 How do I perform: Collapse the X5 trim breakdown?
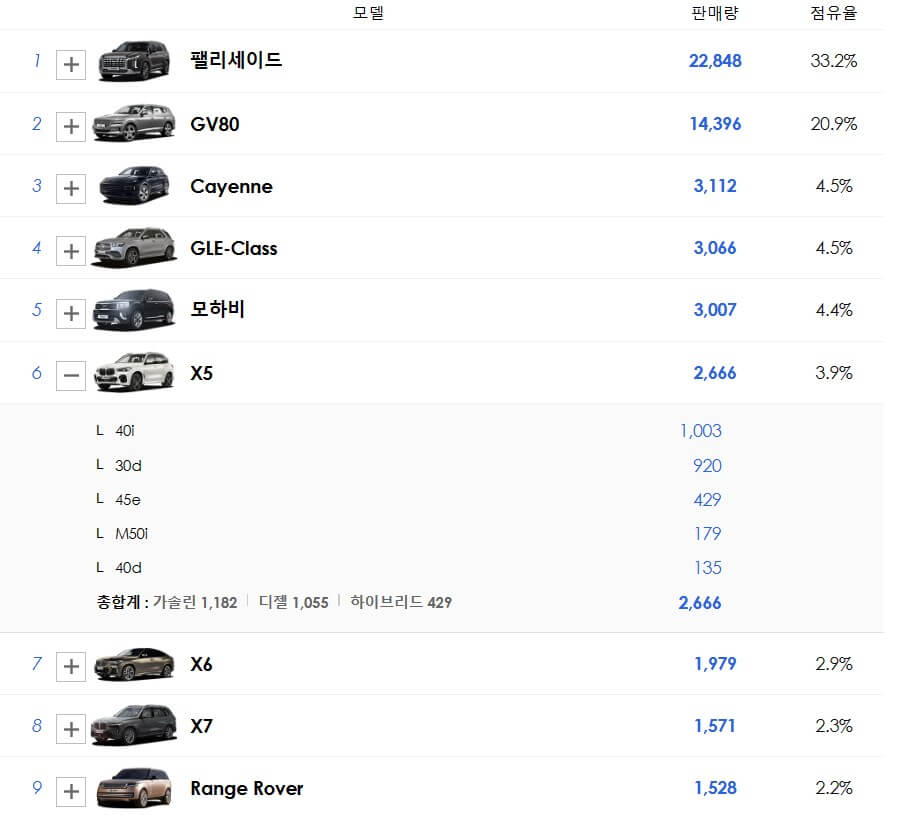point(71,373)
